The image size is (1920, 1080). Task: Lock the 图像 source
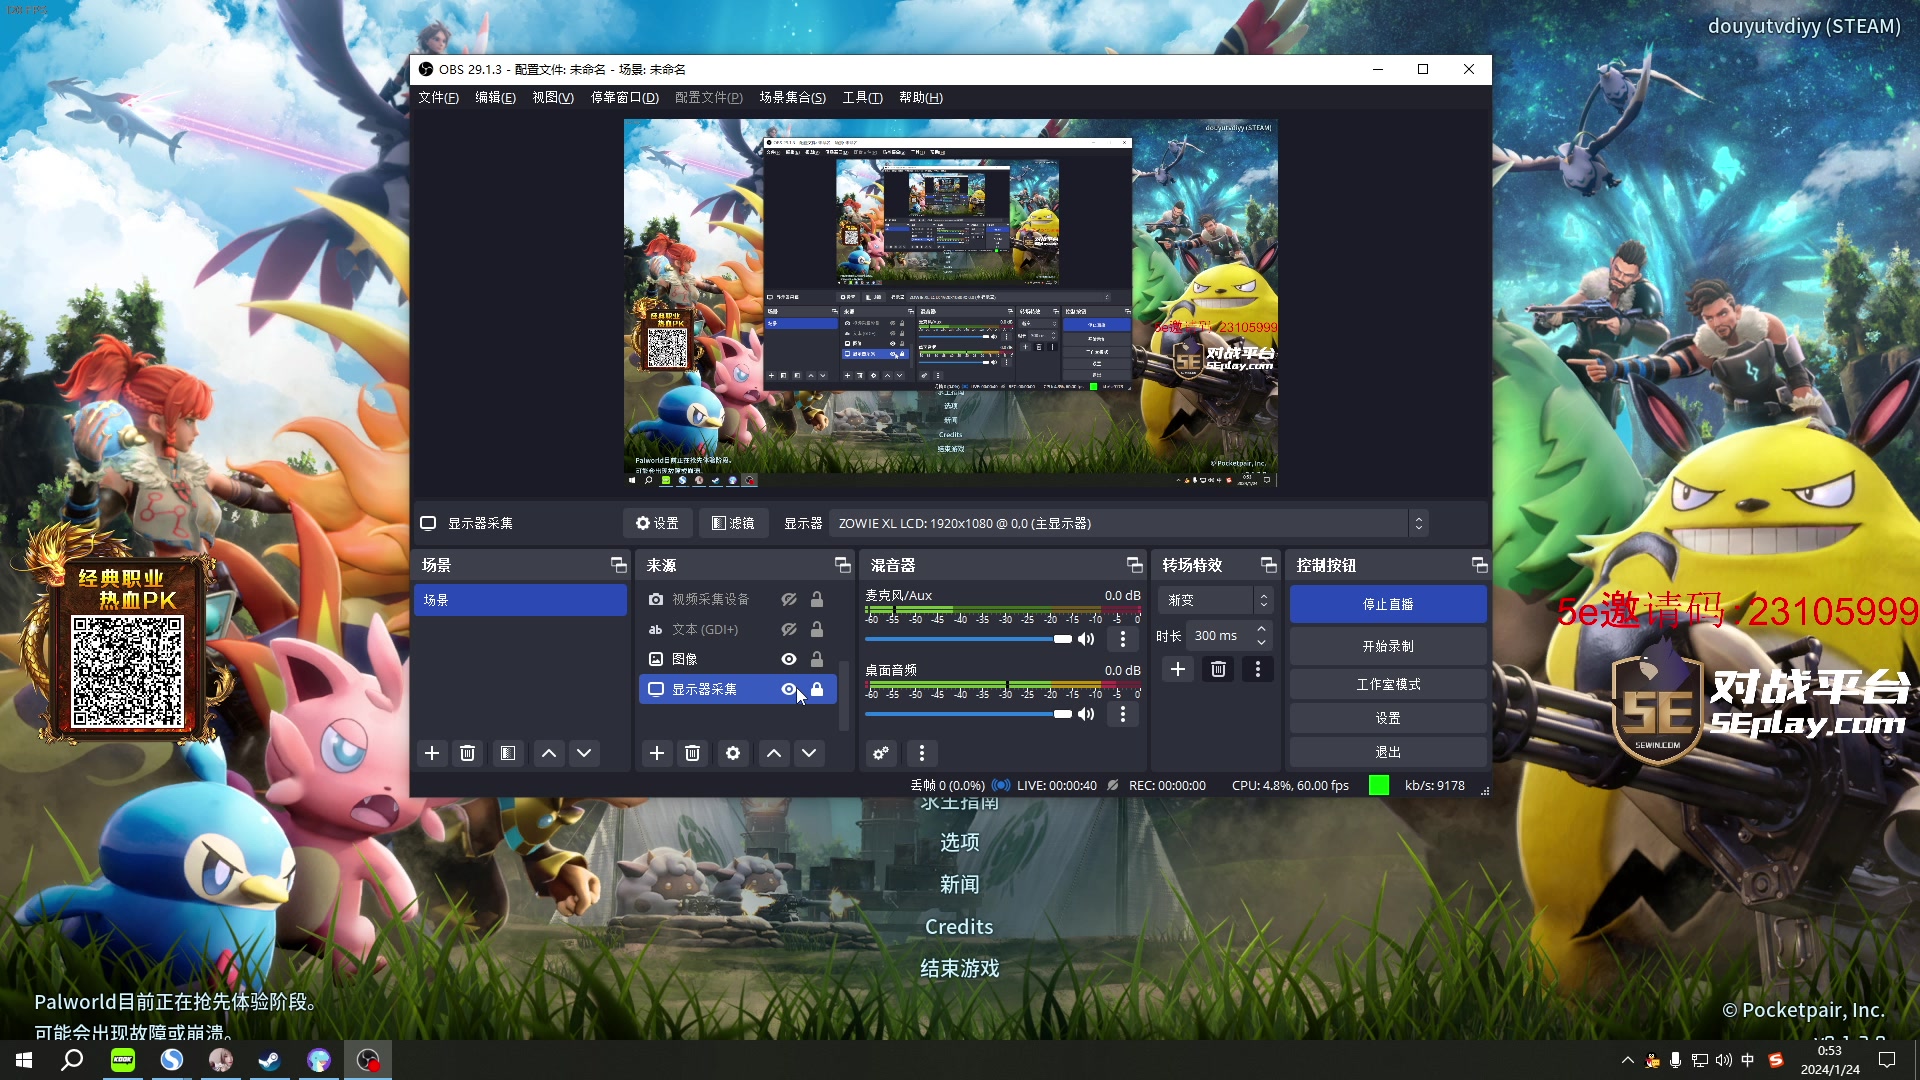(x=817, y=659)
